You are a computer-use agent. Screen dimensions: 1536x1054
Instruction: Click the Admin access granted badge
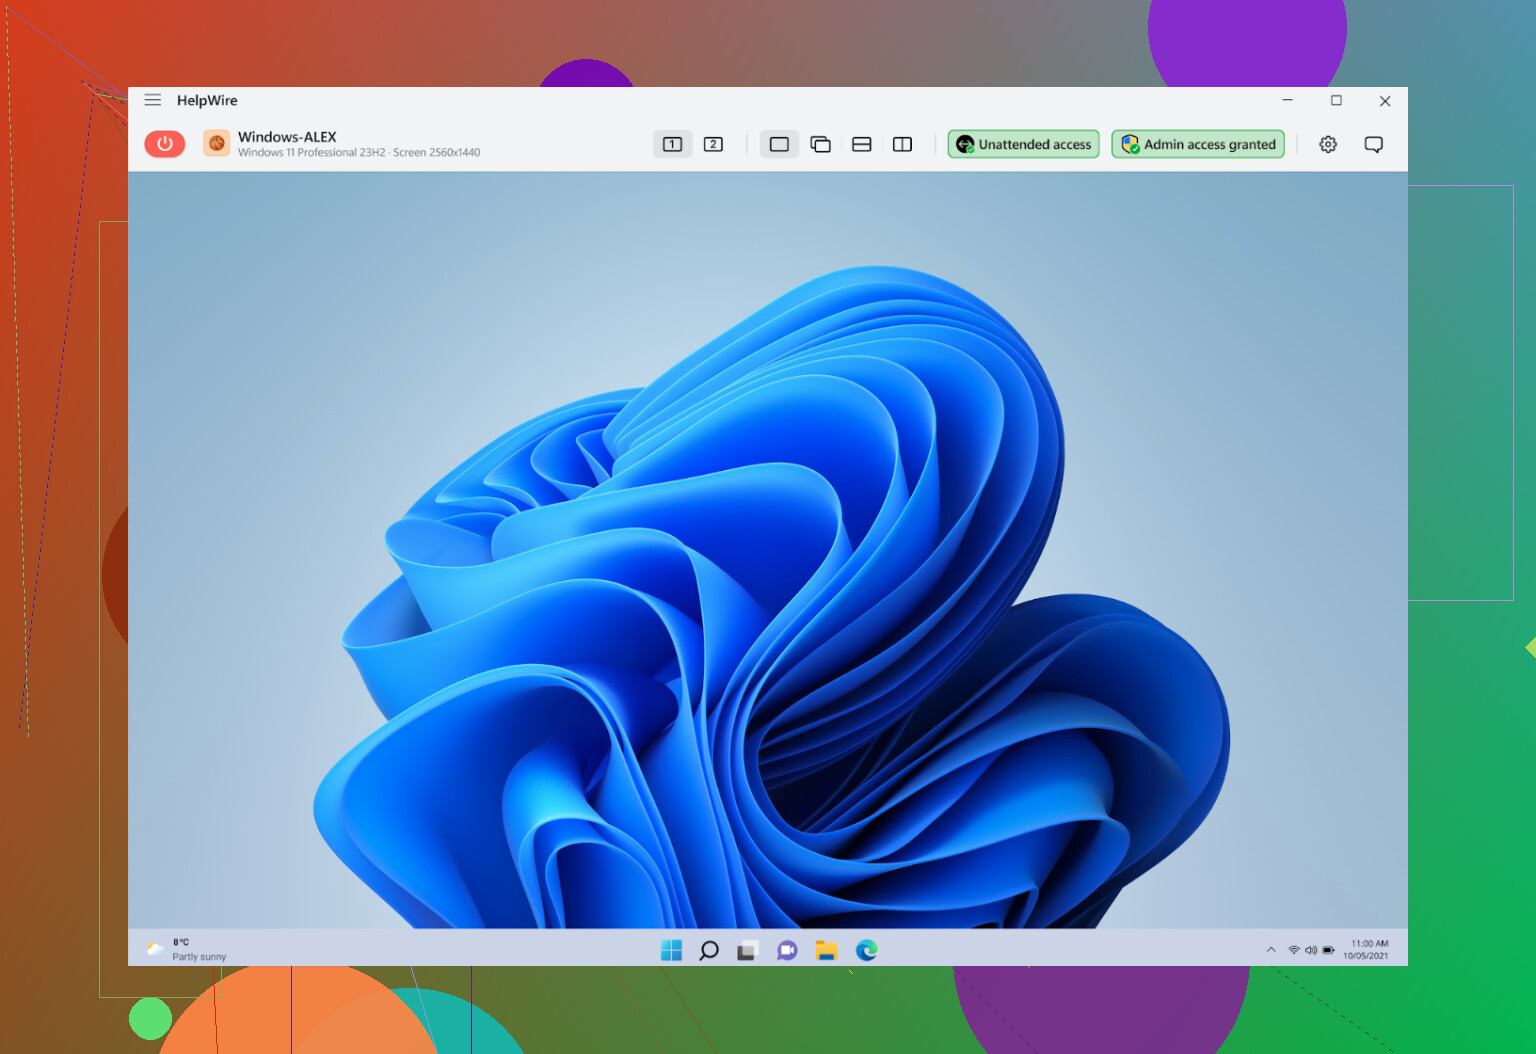1198,144
